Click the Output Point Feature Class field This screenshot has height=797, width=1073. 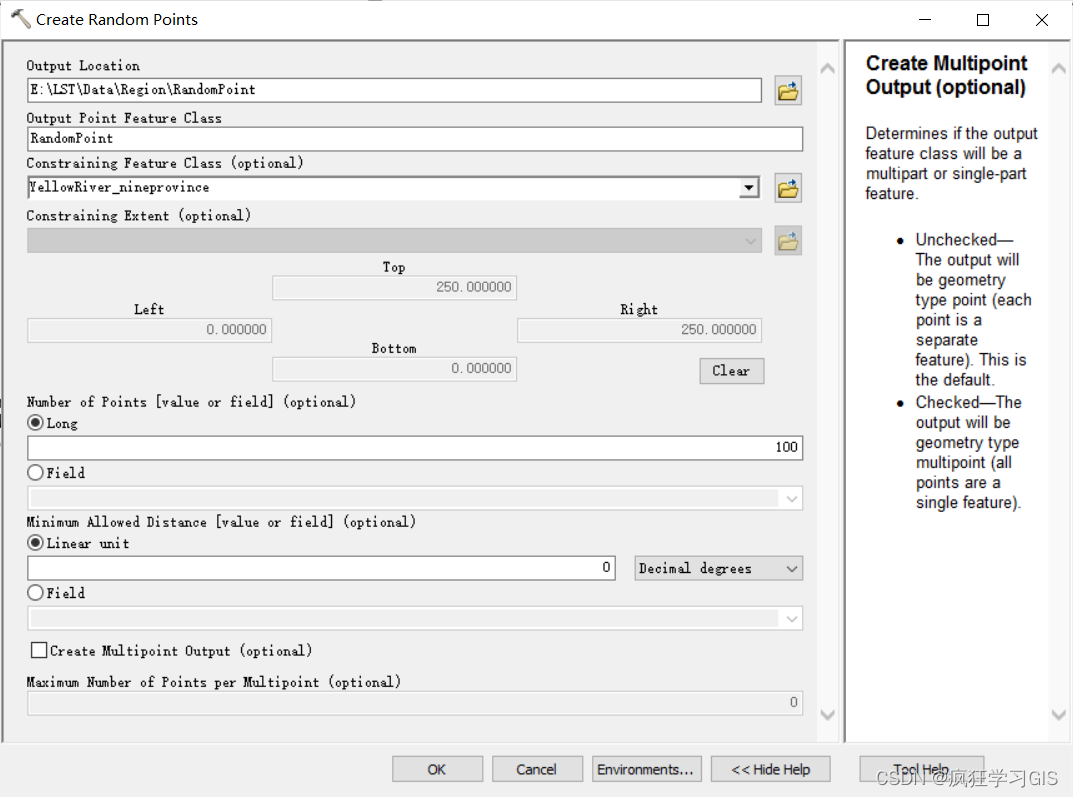click(x=415, y=139)
